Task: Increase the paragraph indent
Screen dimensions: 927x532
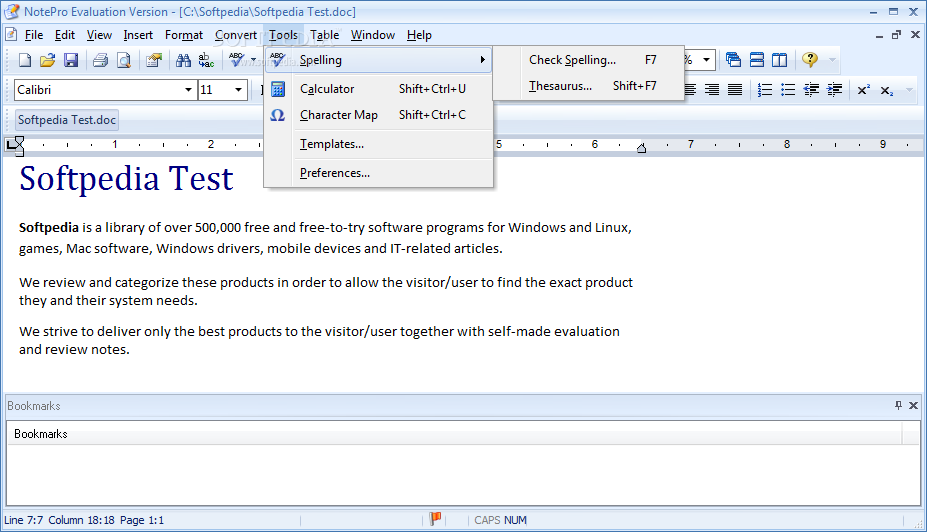Action: coord(834,90)
